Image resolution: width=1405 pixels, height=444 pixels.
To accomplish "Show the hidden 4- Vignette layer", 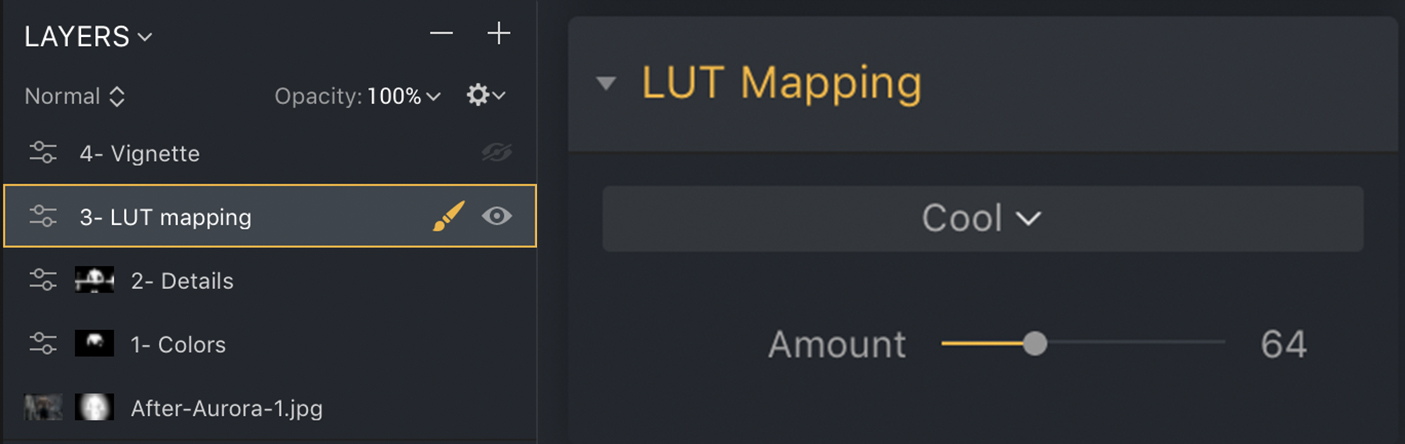I will (x=496, y=153).
